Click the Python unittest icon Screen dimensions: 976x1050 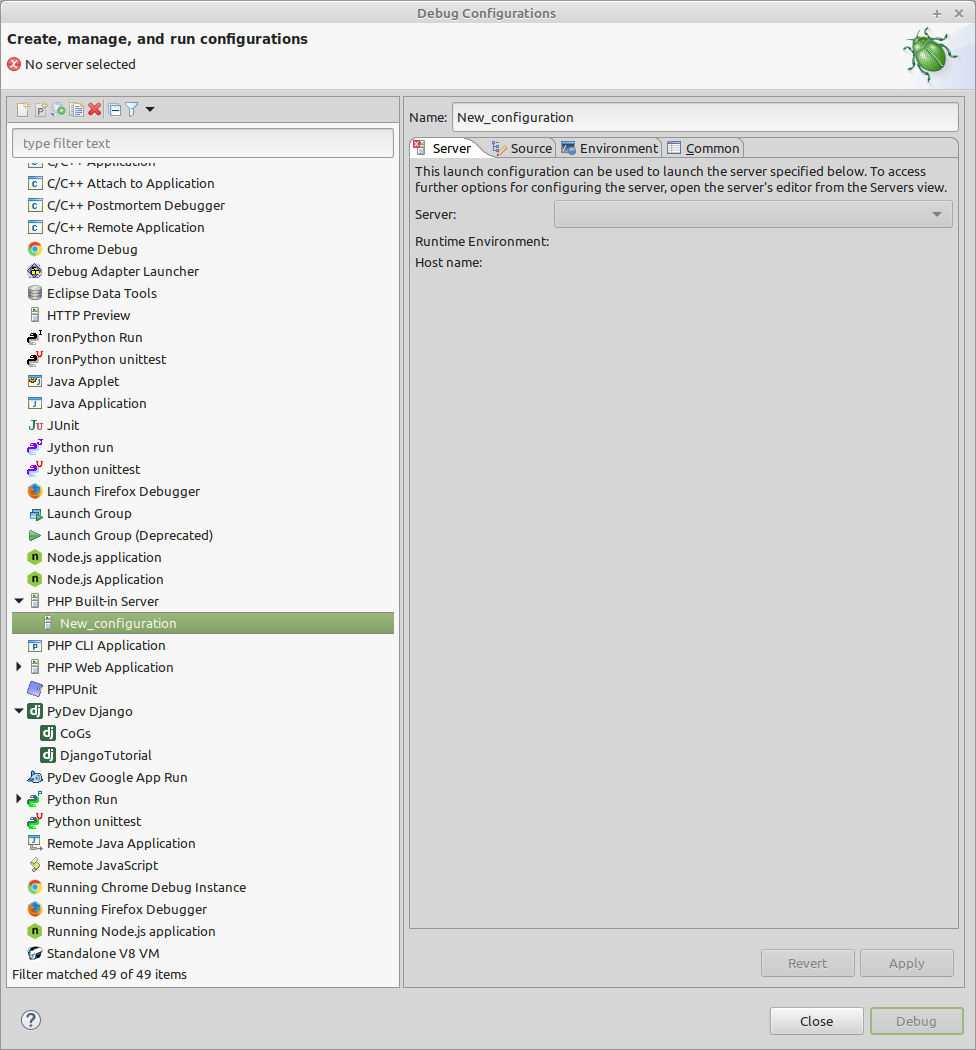pos(35,821)
